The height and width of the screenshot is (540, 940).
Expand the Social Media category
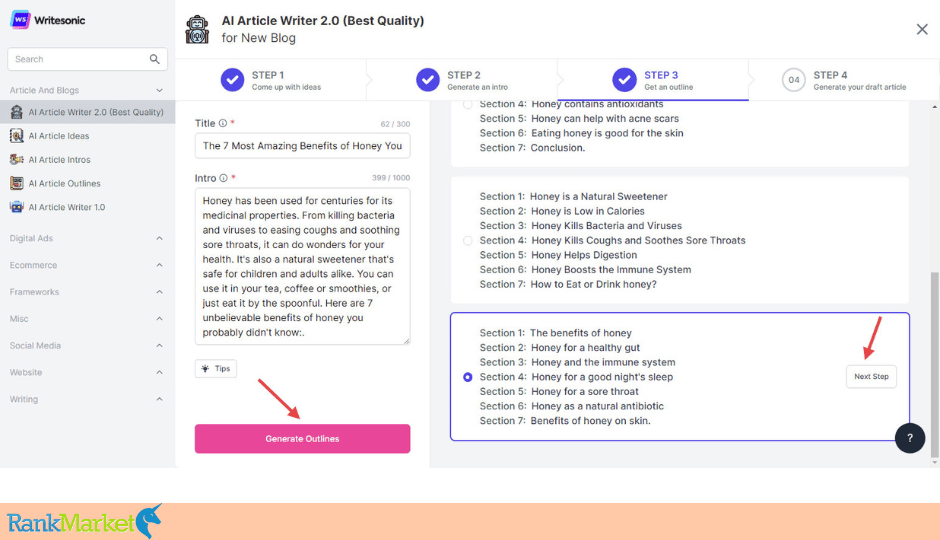[x=159, y=345]
